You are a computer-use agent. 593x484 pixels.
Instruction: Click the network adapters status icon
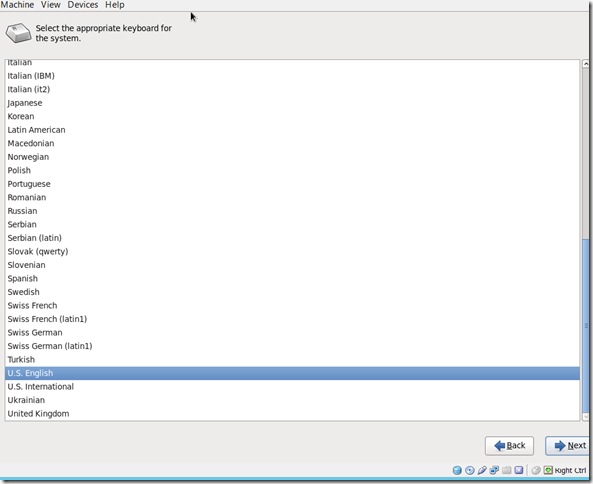click(494, 470)
